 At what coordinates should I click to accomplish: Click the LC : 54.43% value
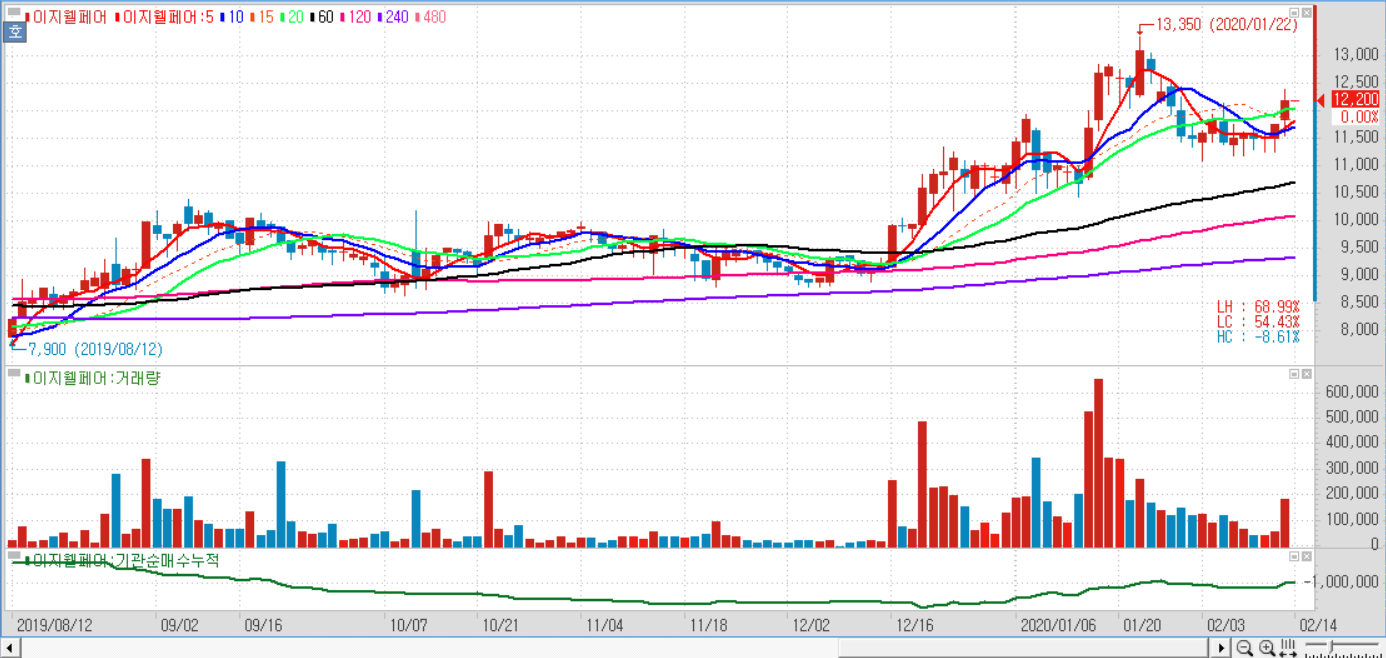(x=1258, y=321)
